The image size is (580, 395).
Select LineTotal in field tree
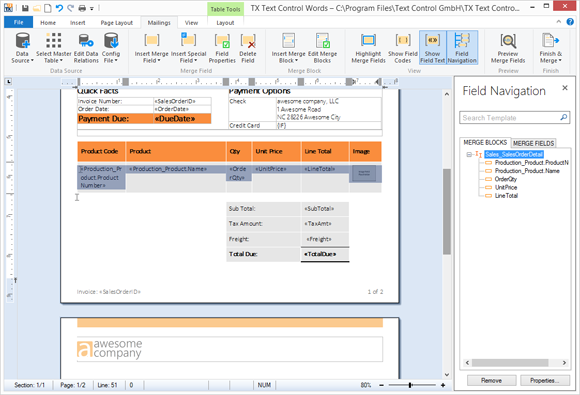[506, 196]
